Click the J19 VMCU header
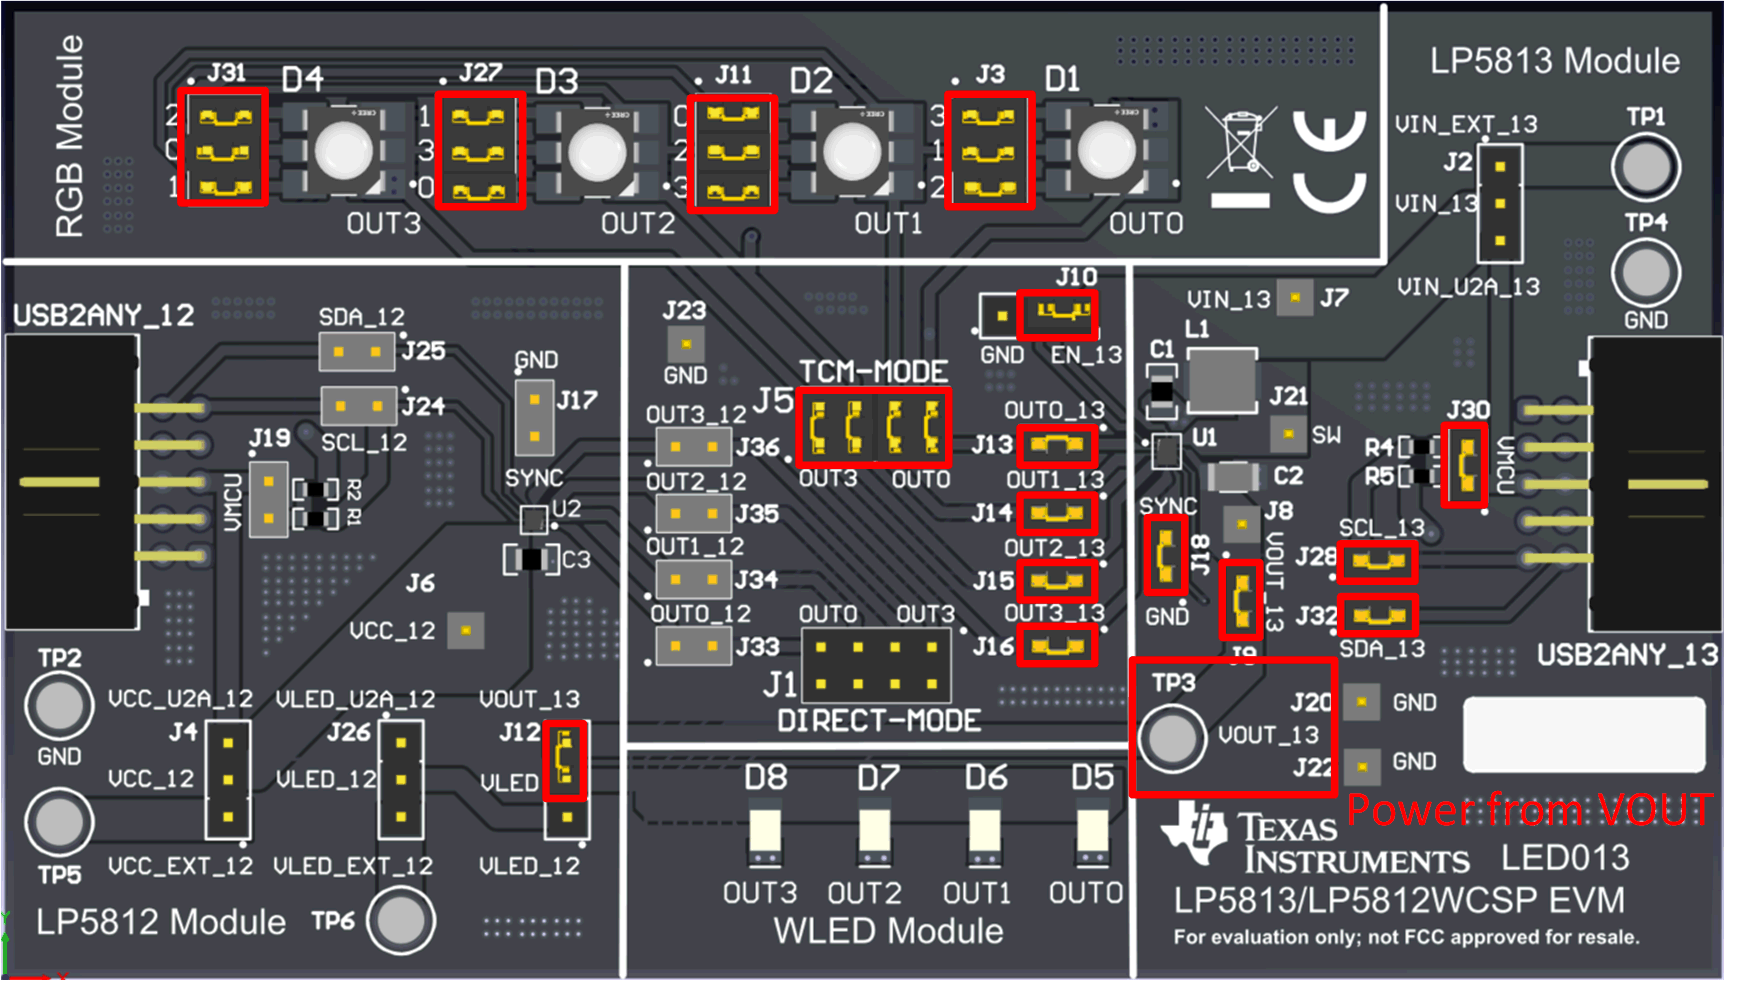Viewport: 1740px width, 981px height. pos(268,499)
